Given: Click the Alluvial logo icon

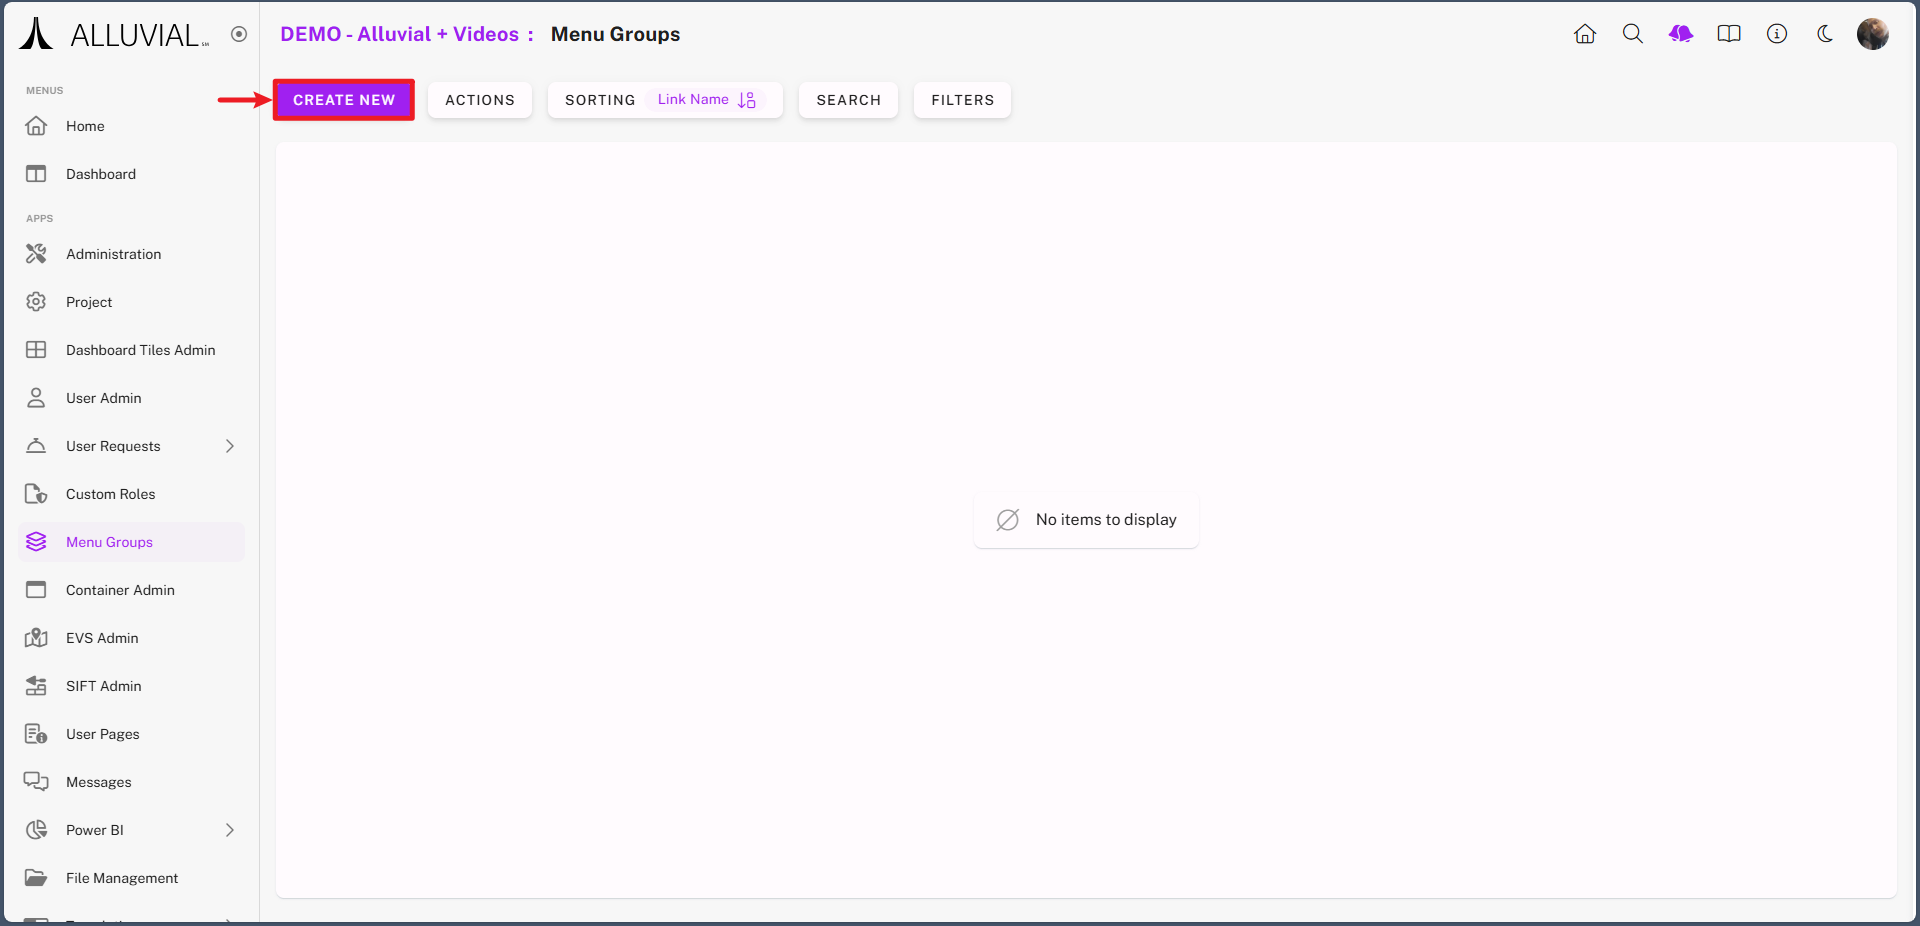Looking at the screenshot, I should (37, 34).
